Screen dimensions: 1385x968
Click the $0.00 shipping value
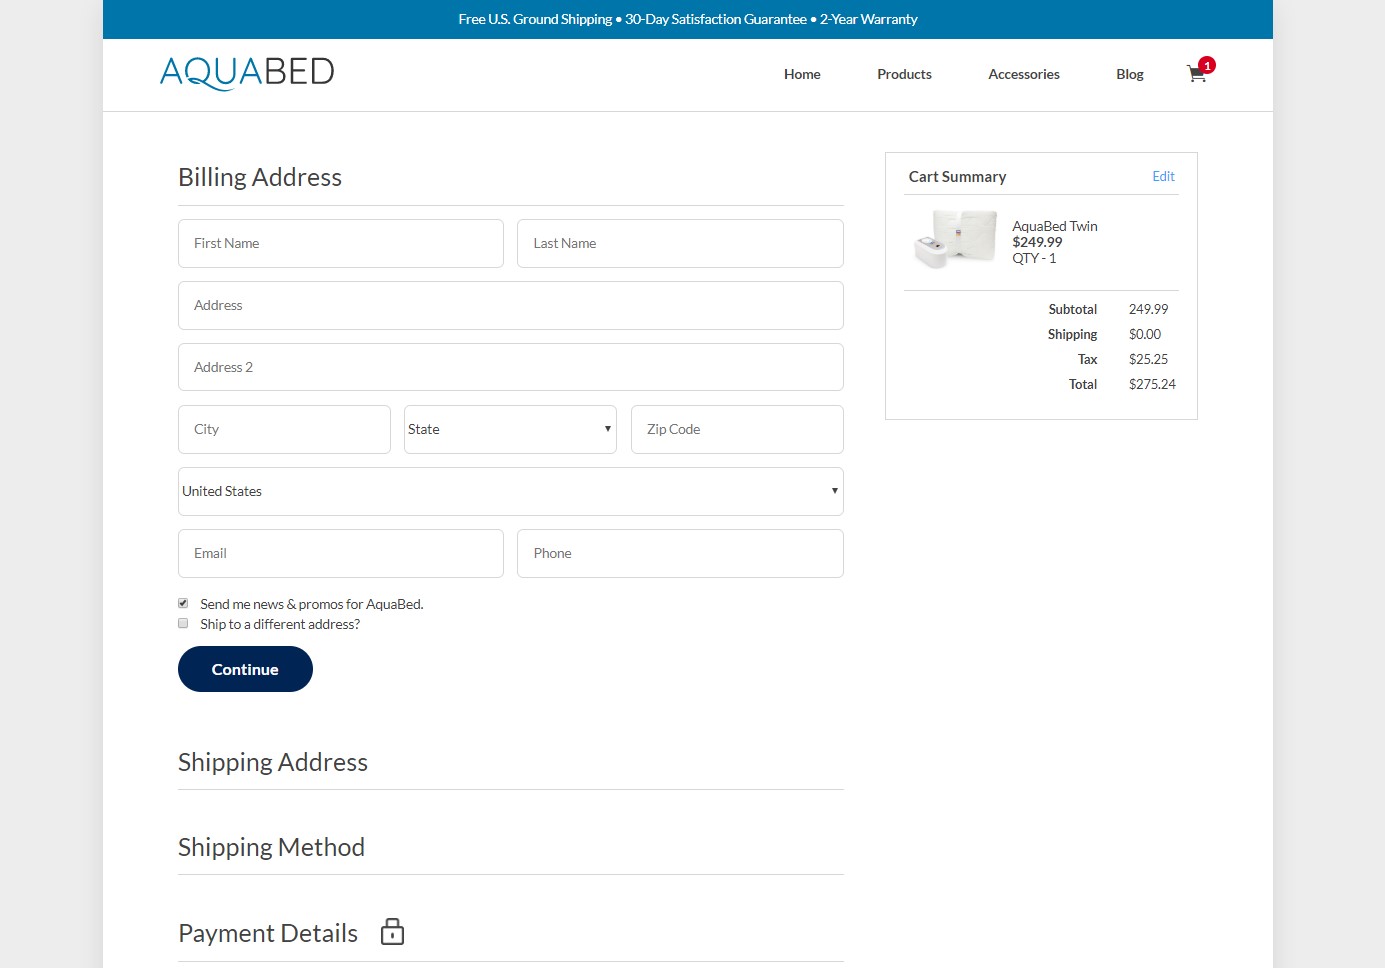click(1145, 334)
